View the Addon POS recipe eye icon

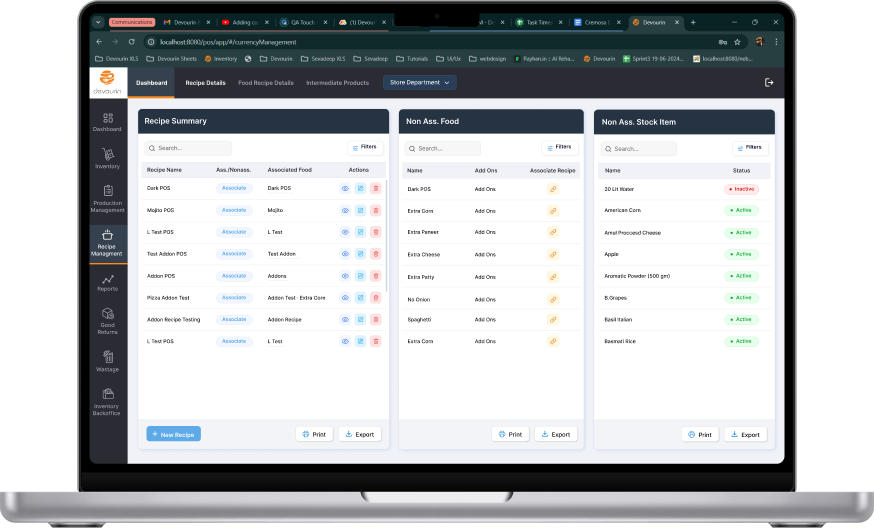click(x=345, y=276)
